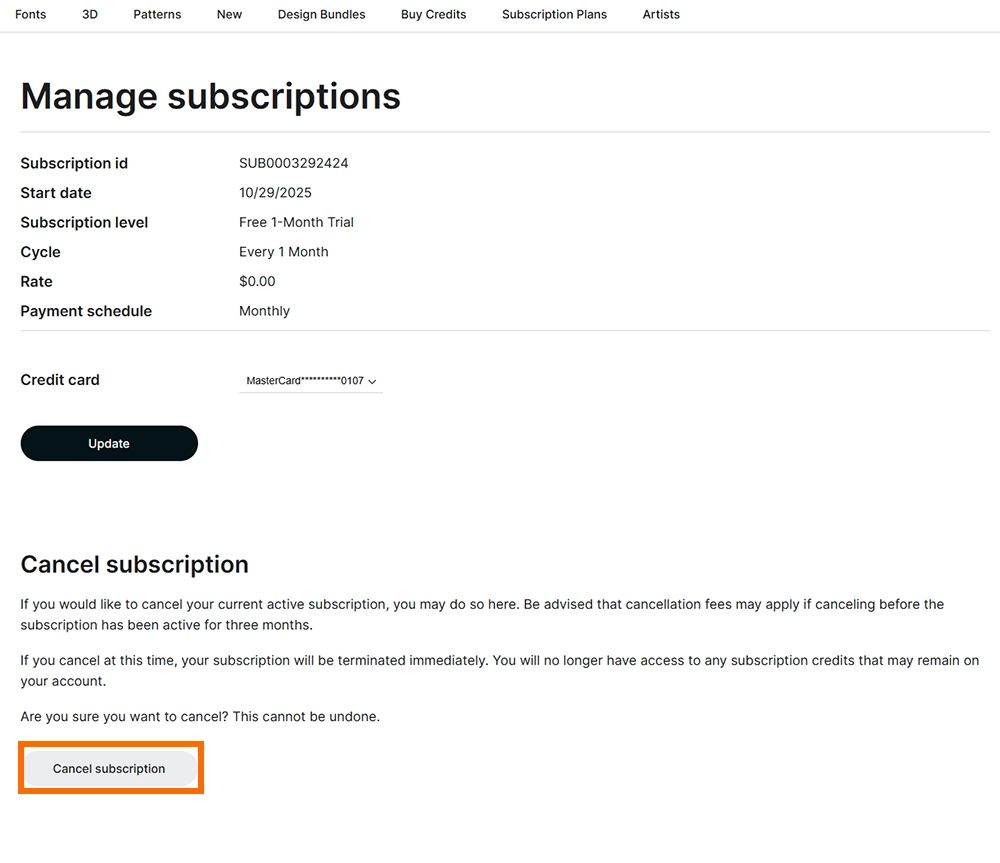Open Design Bundles in the navigation
Viewport: 1000px width, 863px height.
click(321, 15)
